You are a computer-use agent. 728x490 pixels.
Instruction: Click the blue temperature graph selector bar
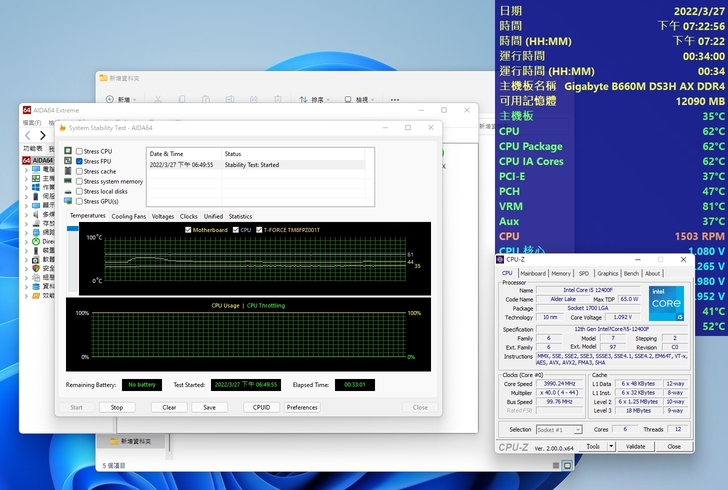(72, 230)
